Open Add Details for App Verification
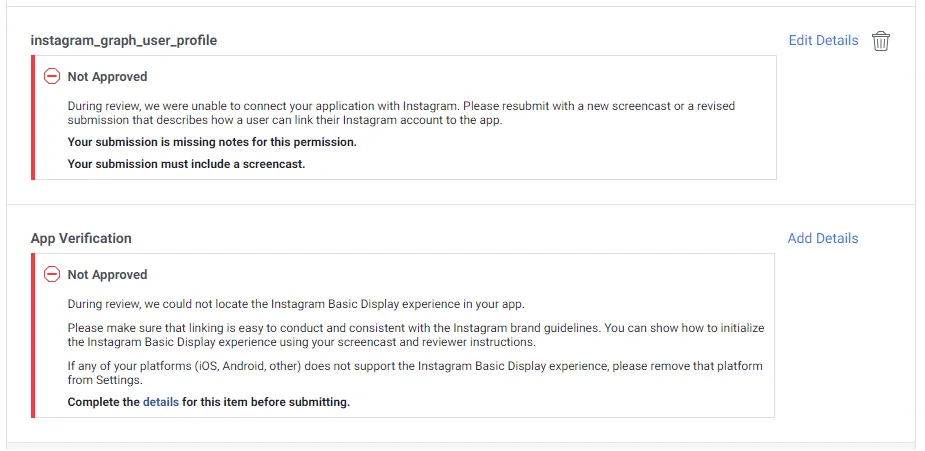 pyautogui.click(x=822, y=238)
